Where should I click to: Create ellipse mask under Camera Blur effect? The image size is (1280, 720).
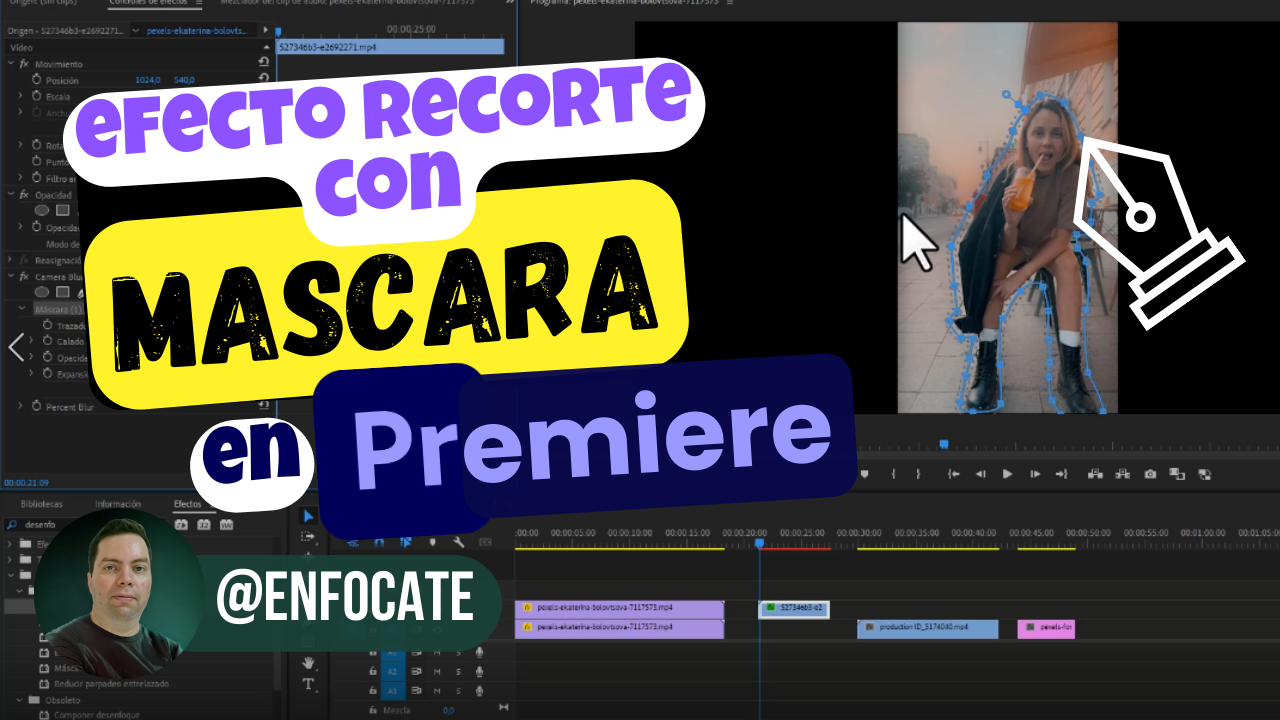coord(42,292)
